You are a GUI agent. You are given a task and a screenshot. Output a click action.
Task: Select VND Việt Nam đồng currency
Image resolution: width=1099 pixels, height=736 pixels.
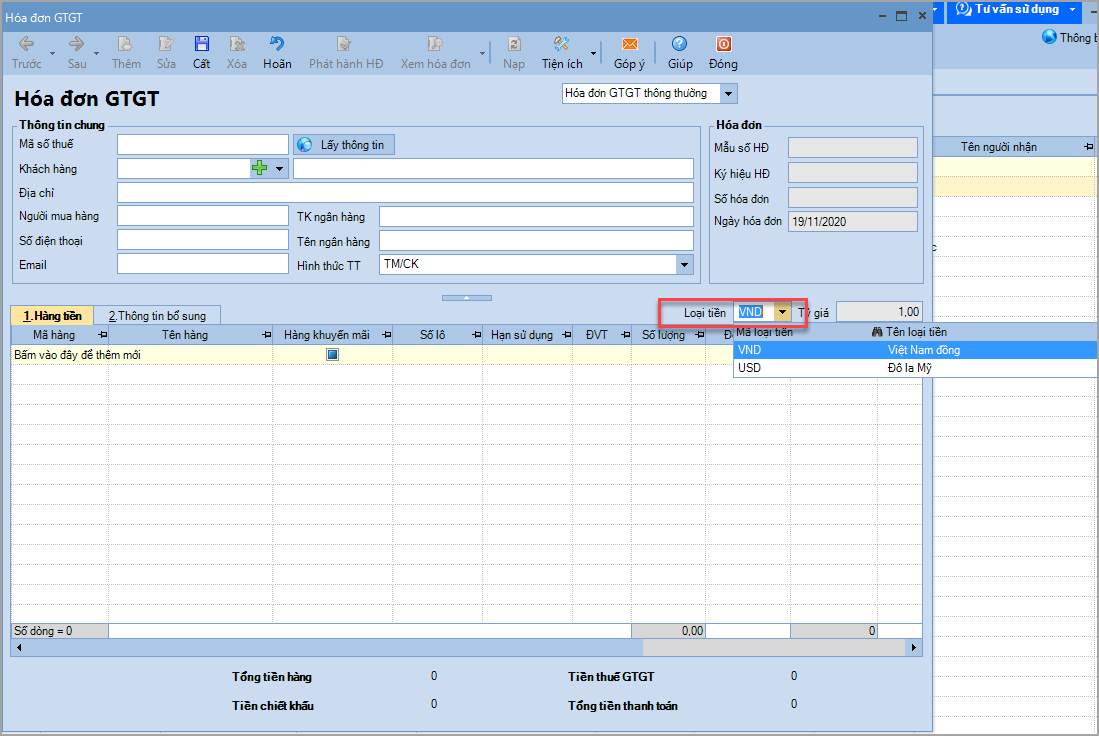[x=915, y=350]
